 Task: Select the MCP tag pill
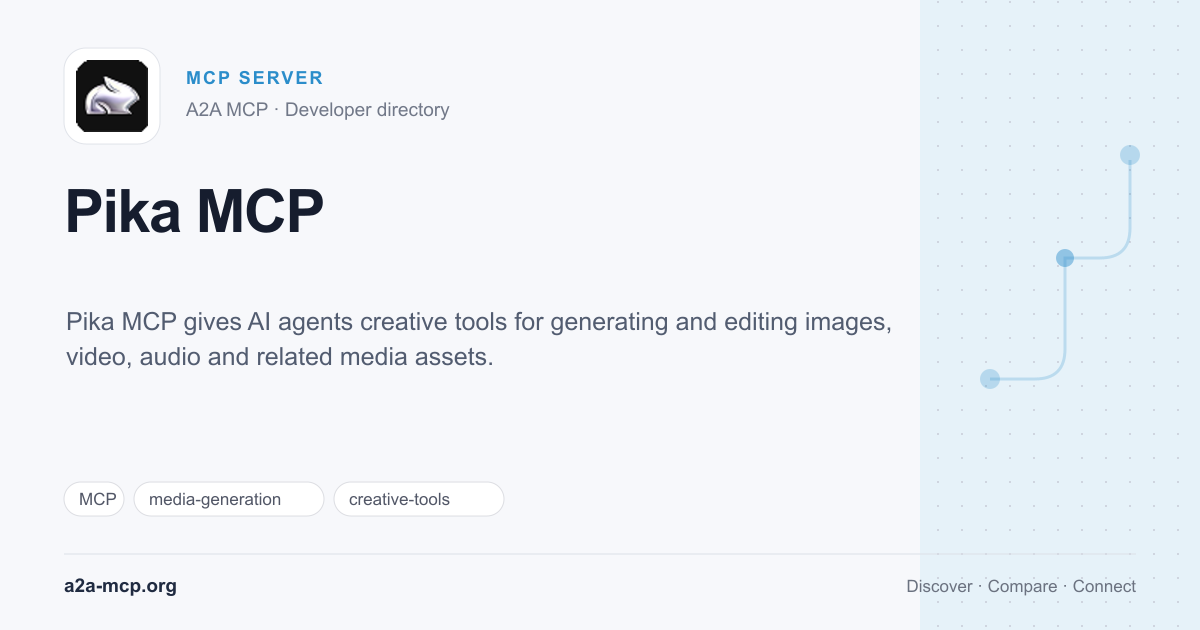tap(94, 499)
